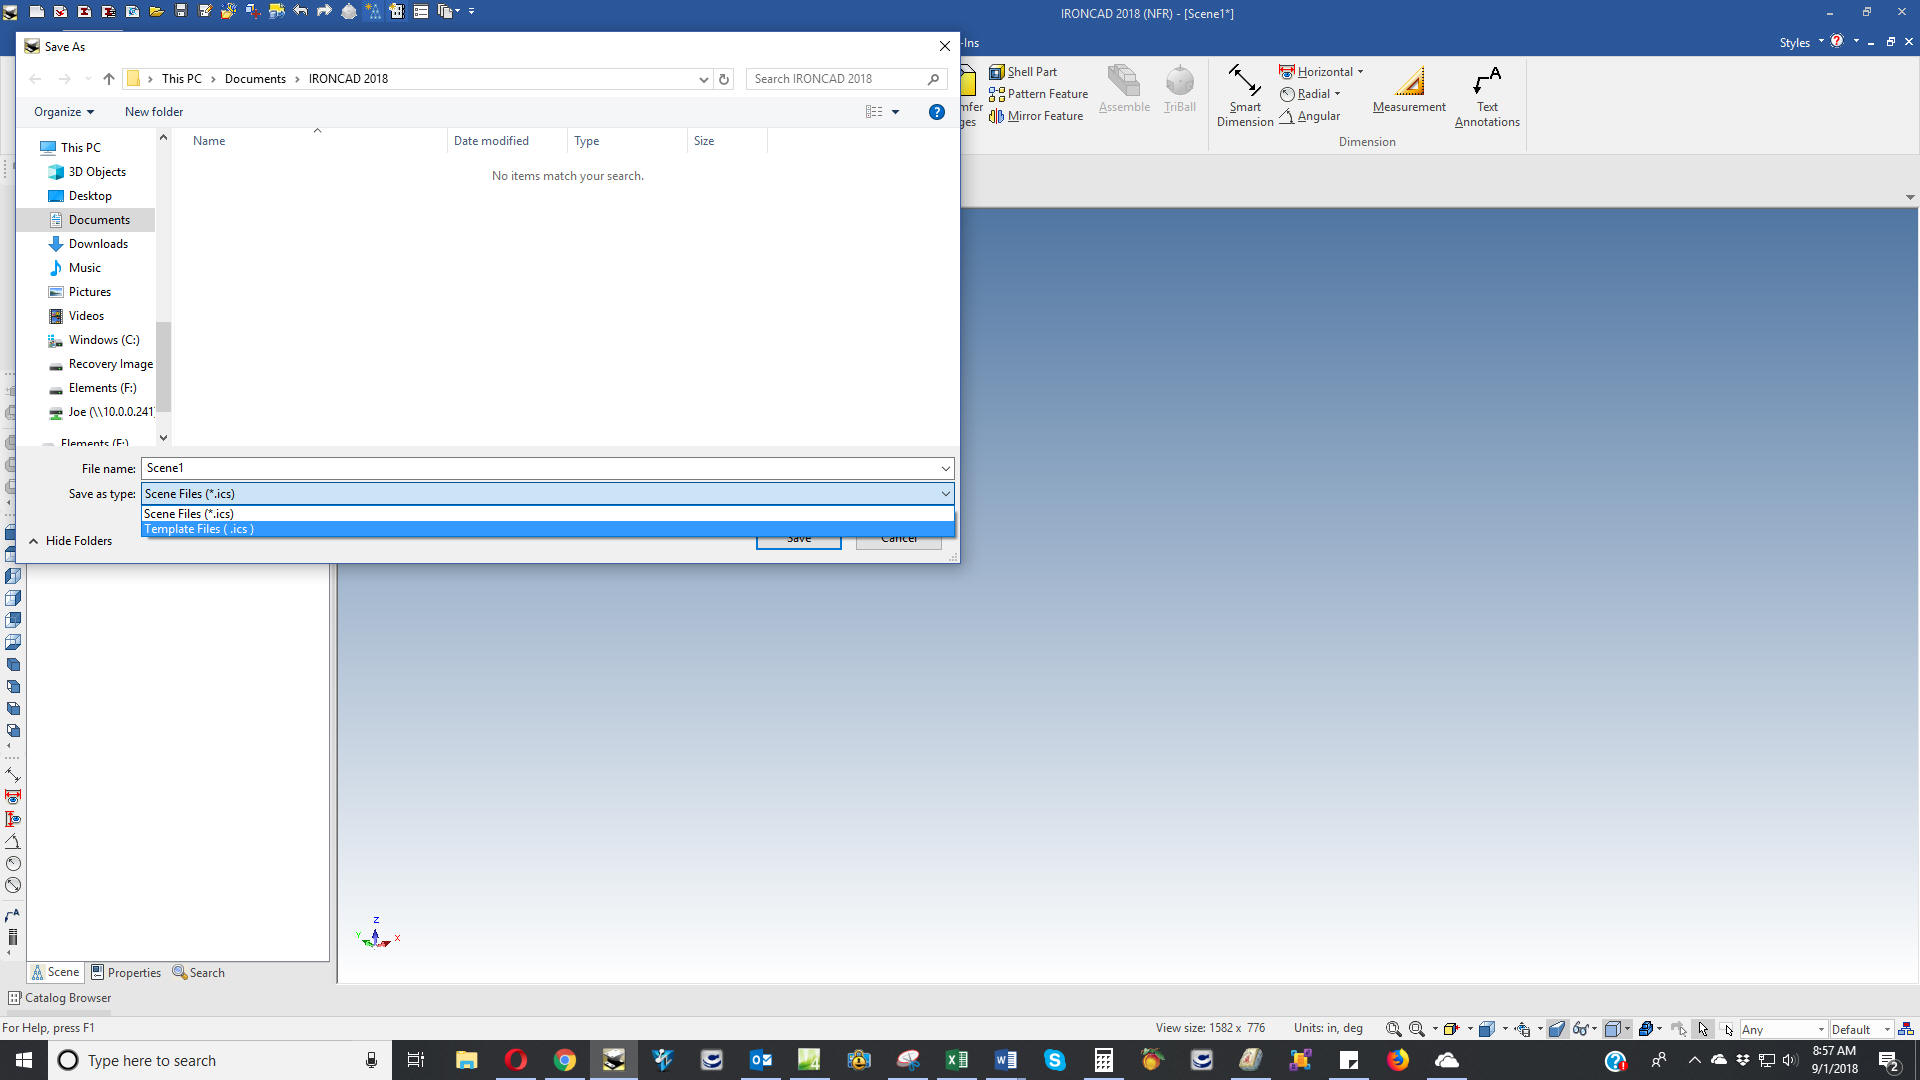Redo with the forward arrow in quick access toolbar
The height and width of the screenshot is (1080, 1920).
pyautogui.click(x=324, y=12)
